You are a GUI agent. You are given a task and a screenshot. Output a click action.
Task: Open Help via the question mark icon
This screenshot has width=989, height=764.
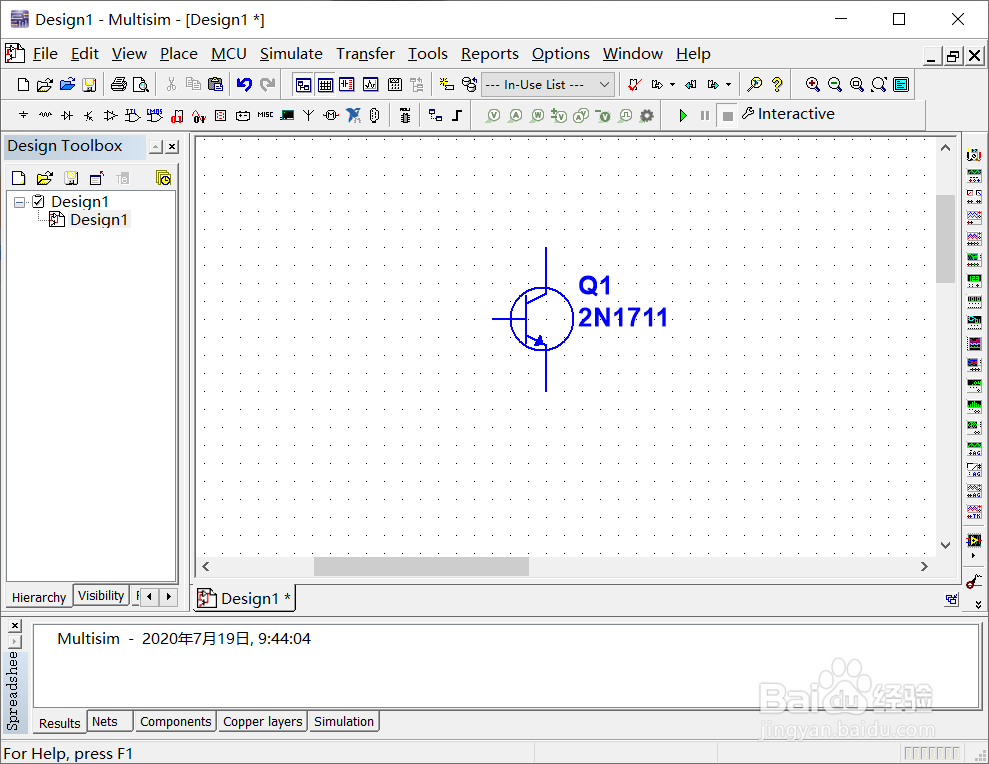777,85
